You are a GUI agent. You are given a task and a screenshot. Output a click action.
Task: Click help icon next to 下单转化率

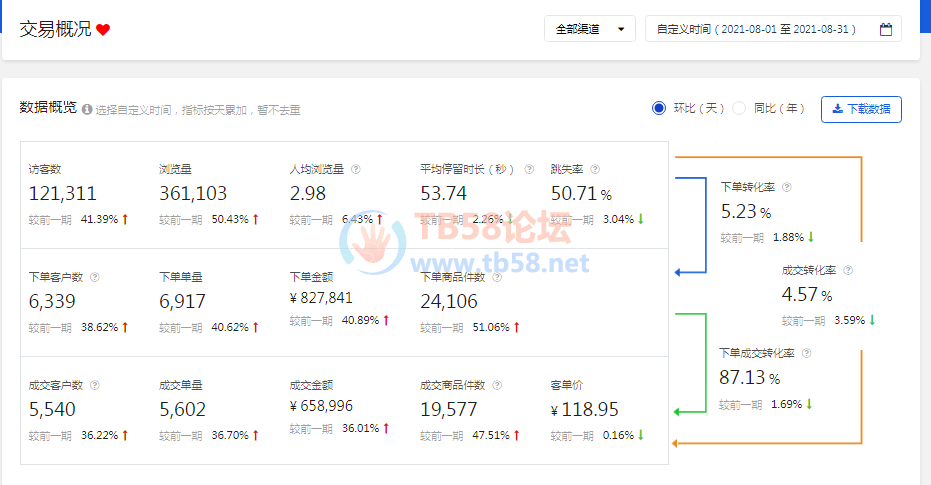[786, 187]
